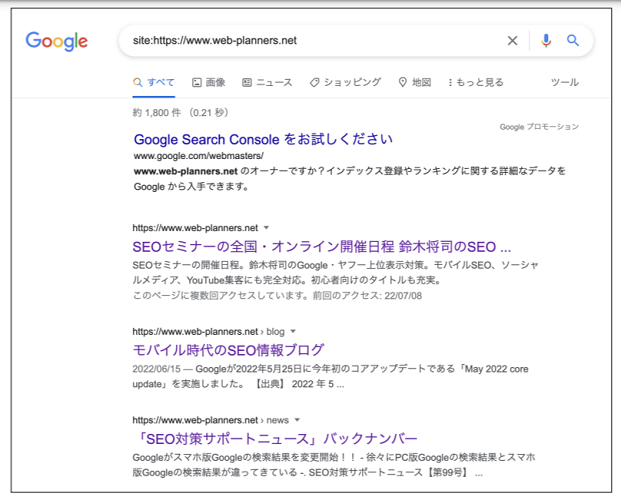
Task: Open the ショッピング tab
Action: coord(345,82)
